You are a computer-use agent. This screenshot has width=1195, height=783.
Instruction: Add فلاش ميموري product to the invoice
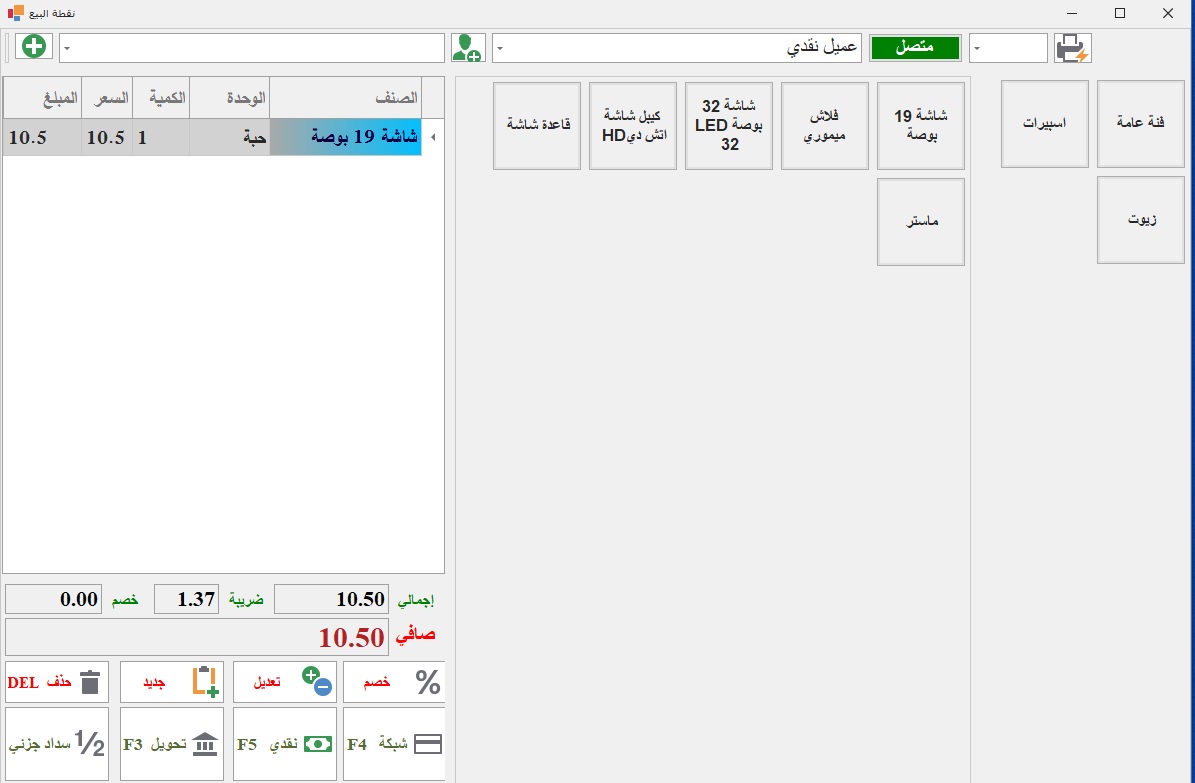coord(824,126)
